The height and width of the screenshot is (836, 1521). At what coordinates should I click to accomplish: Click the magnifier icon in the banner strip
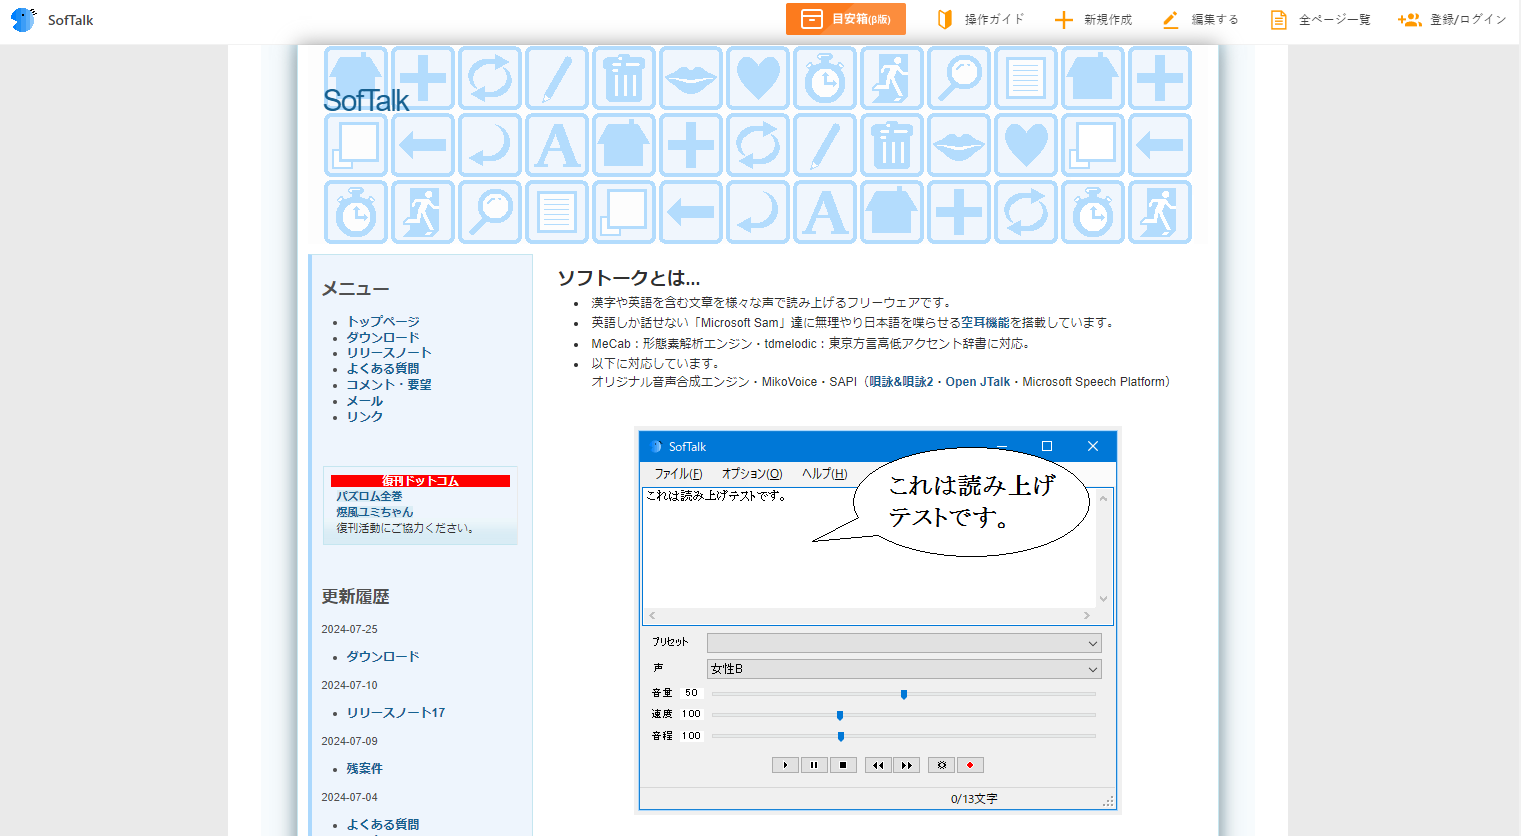(958, 77)
